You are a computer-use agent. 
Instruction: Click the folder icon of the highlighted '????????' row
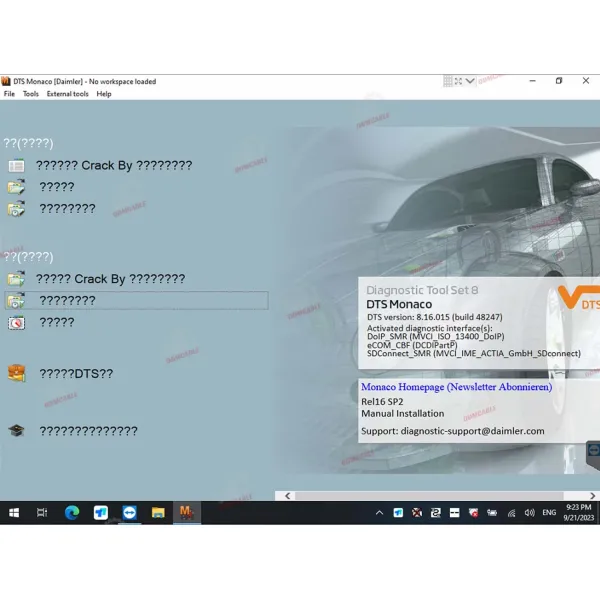(x=16, y=301)
